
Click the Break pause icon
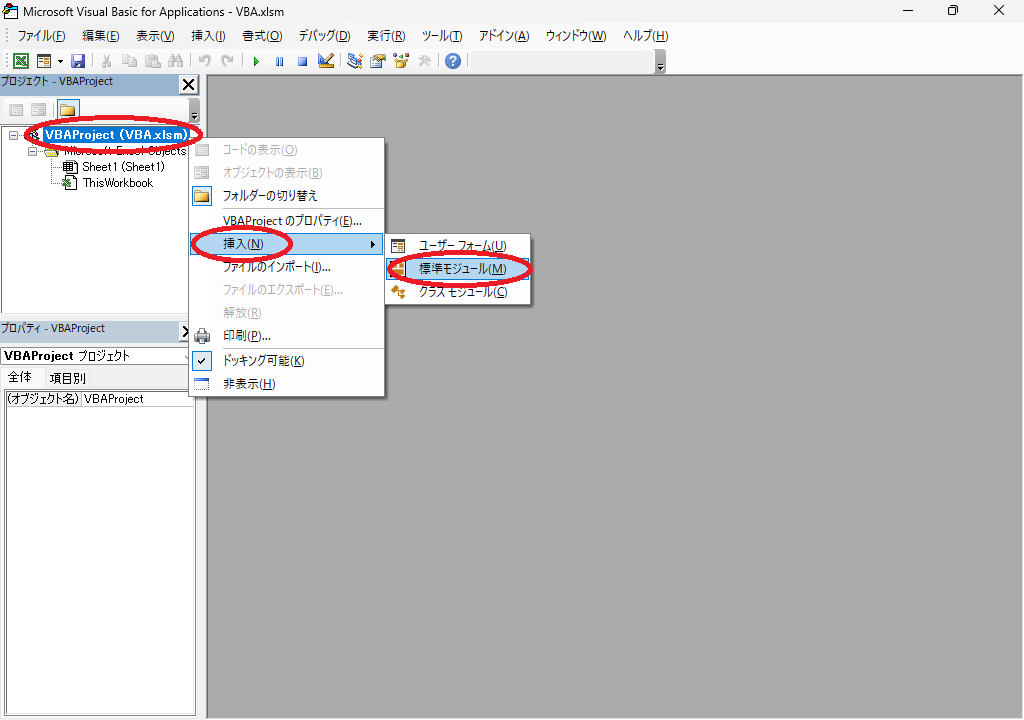[280, 61]
